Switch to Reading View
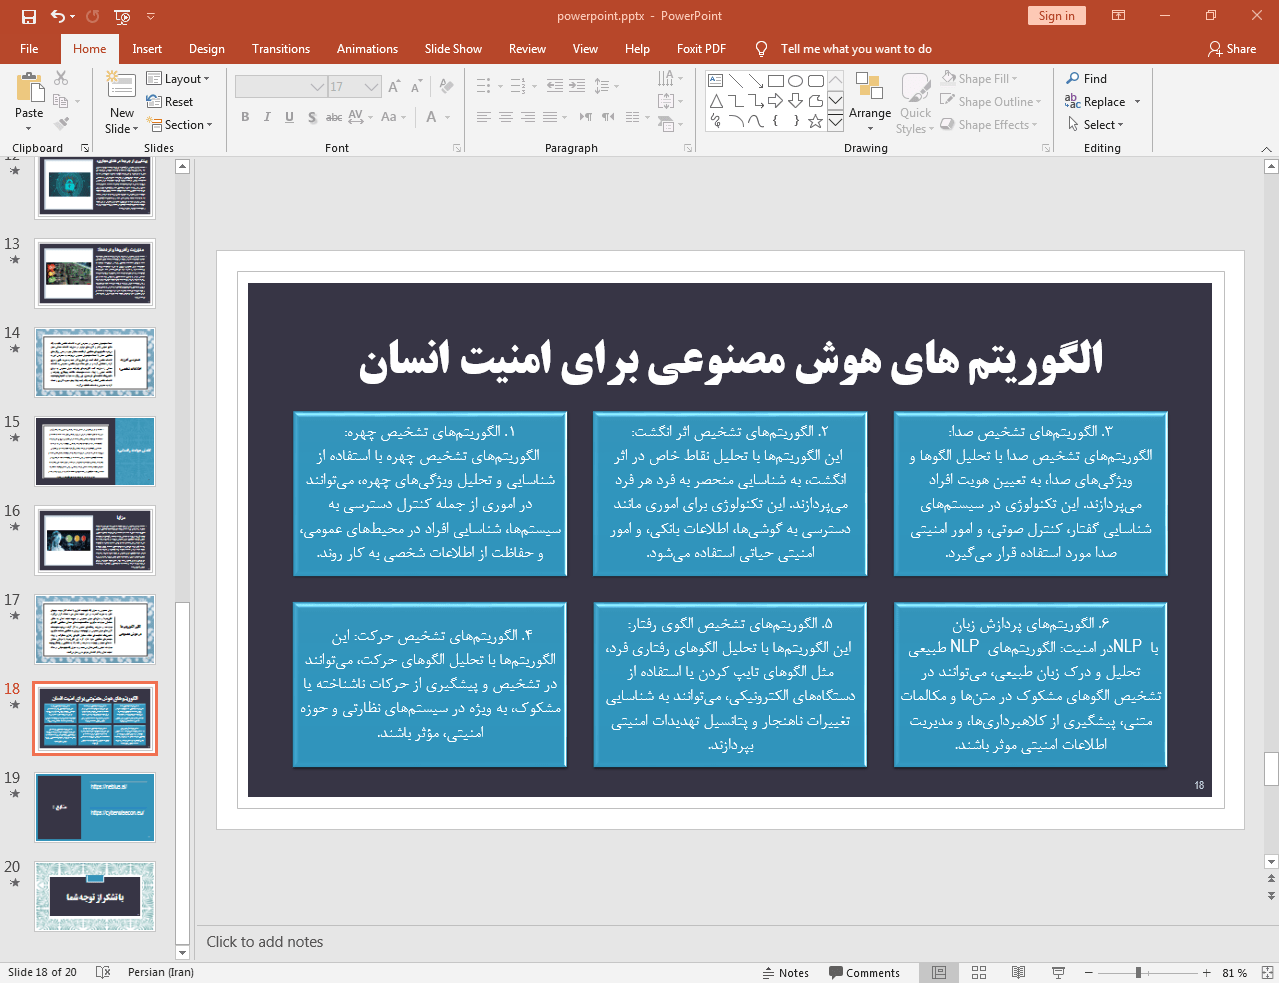The image size is (1279, 983). tap(1018, 973)
